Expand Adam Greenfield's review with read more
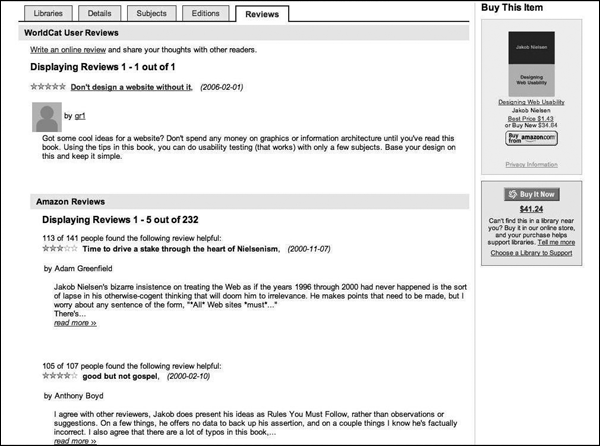 75,323
